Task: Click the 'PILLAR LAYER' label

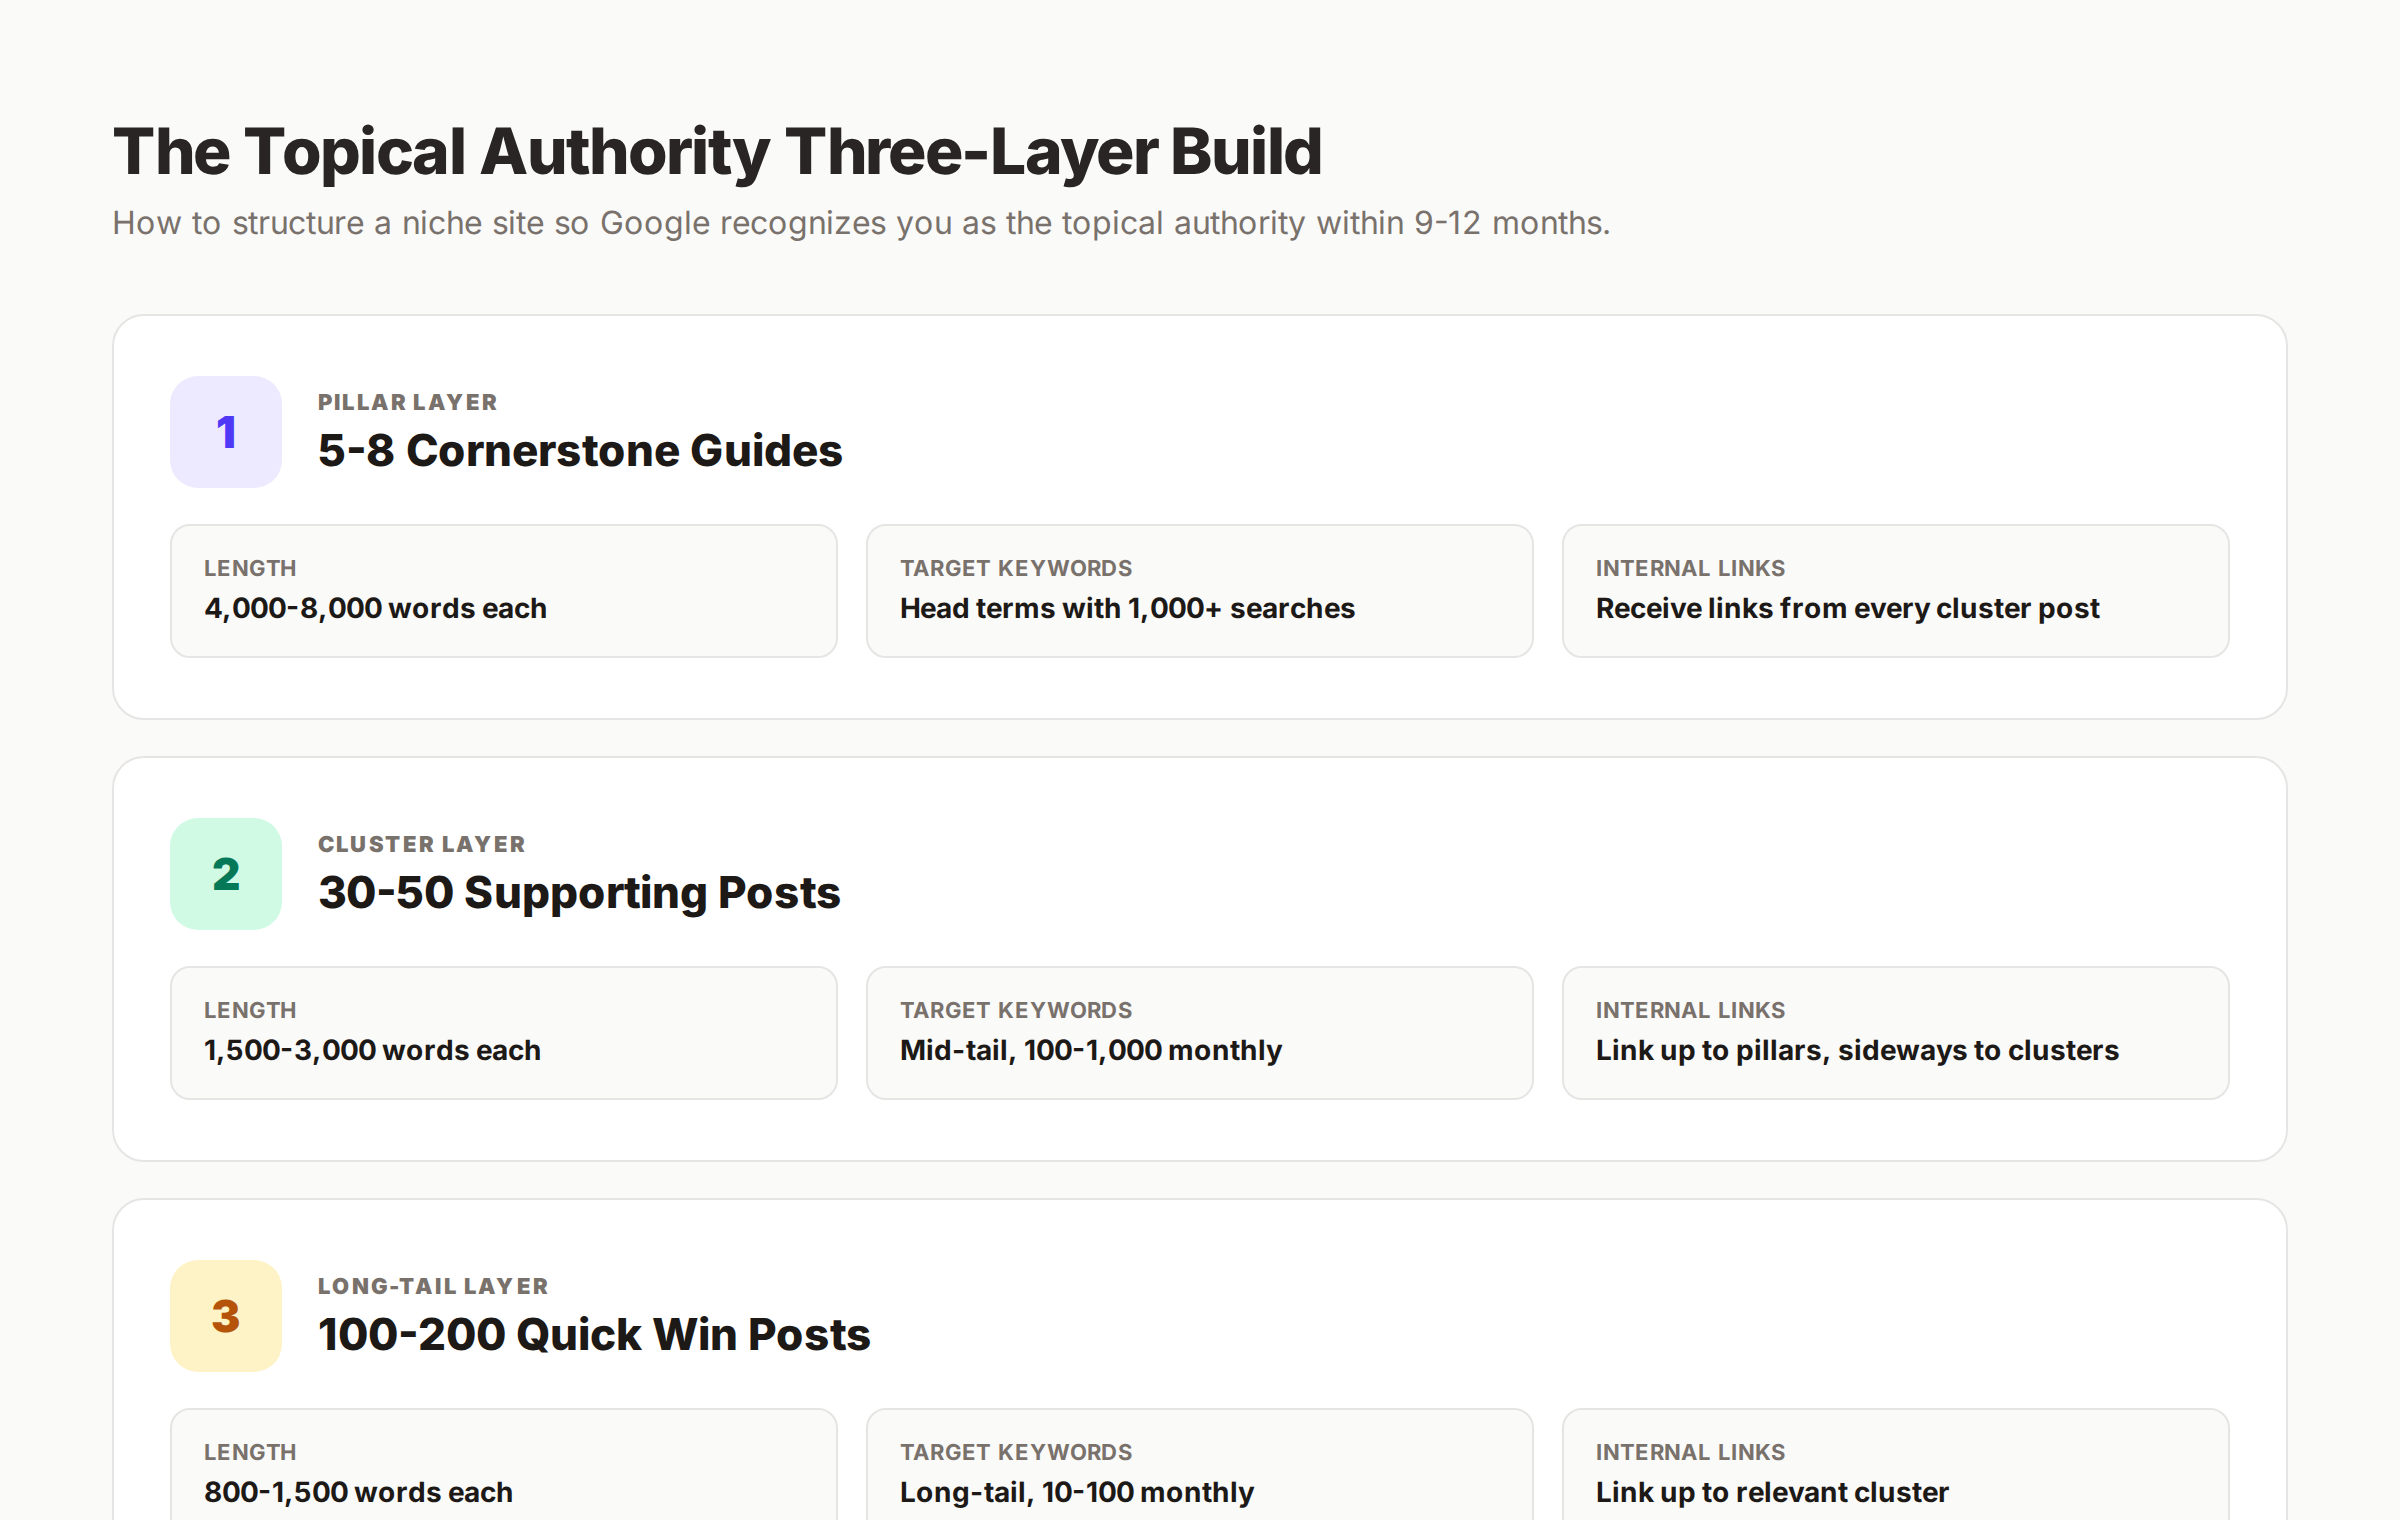Action: pyautogui.click(x=408, y=402)
